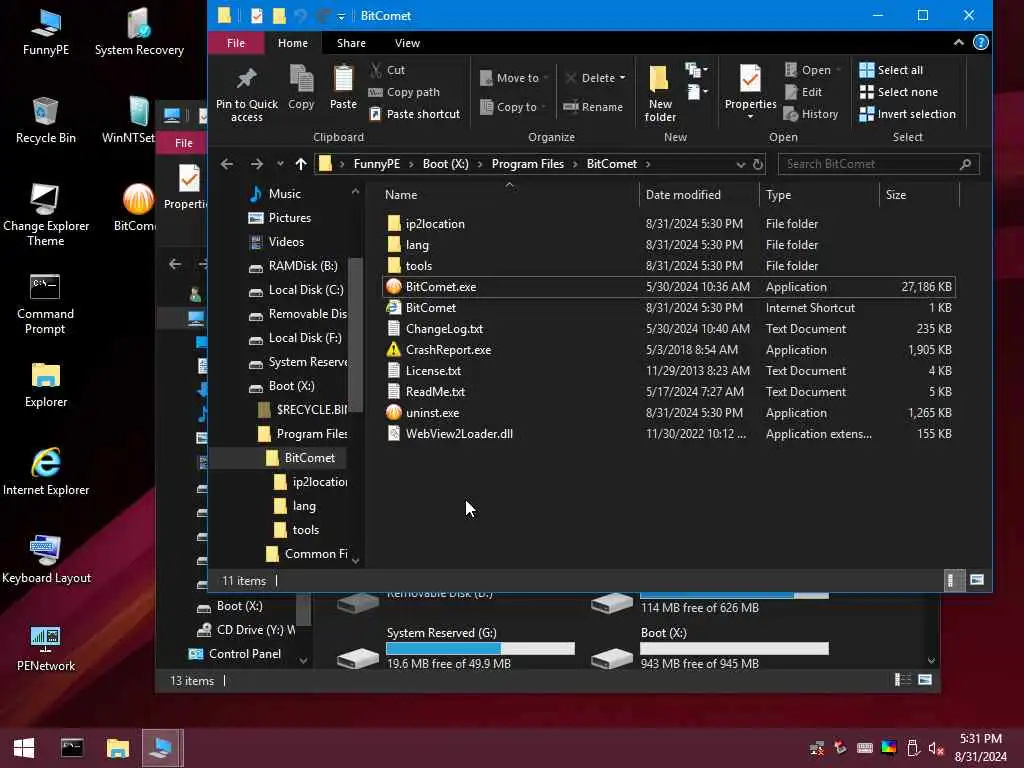Open the File menu tab
This screenshot has height=768, width=1024.
(236, 43)
